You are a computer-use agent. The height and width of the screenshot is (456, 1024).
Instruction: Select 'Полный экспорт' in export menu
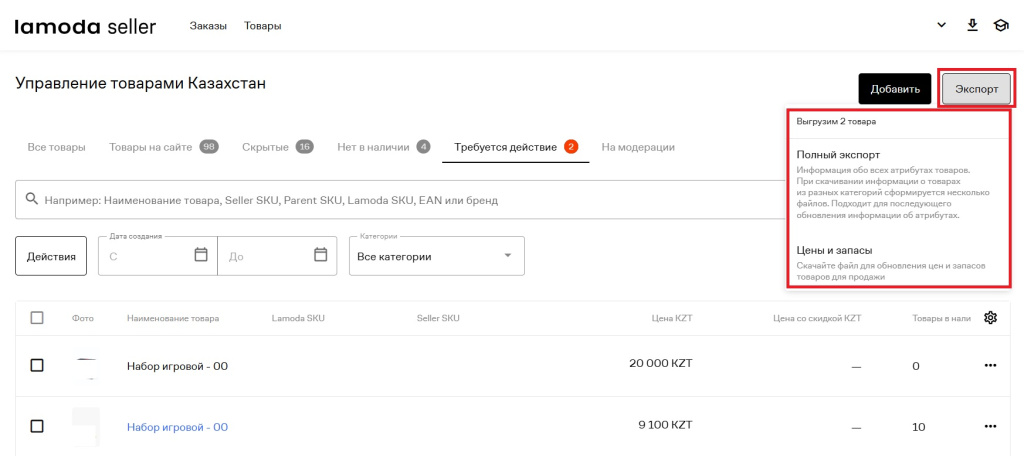[838, 155]
